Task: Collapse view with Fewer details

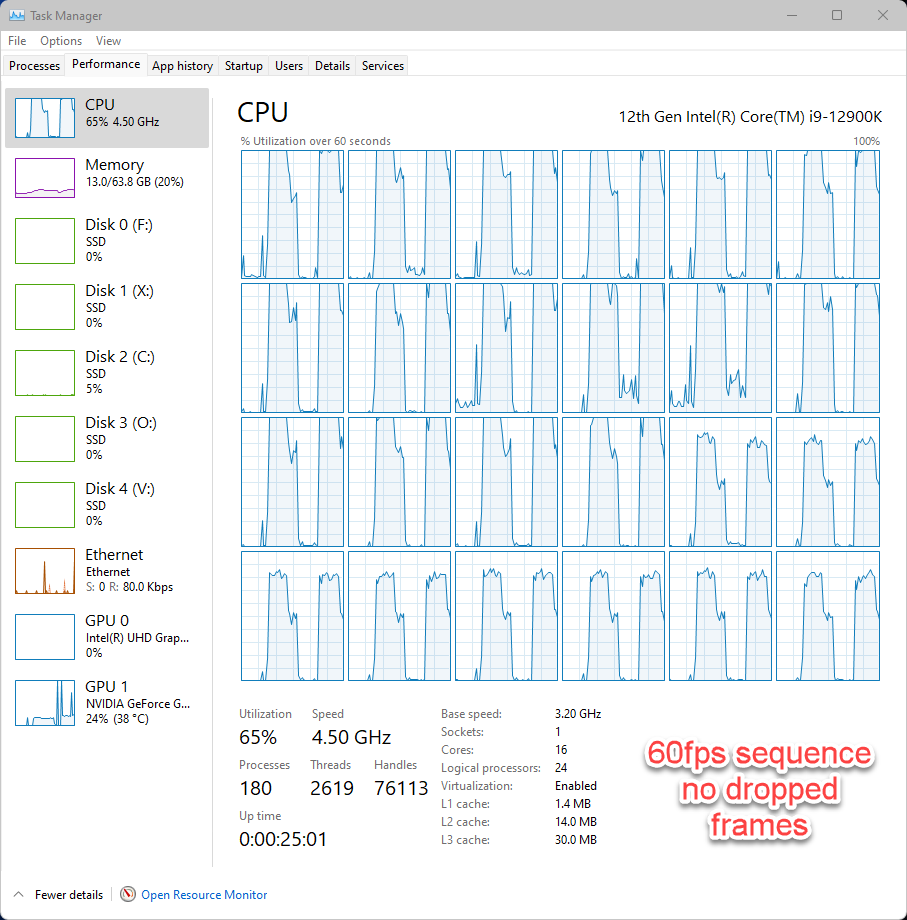Action: [57, 894]
